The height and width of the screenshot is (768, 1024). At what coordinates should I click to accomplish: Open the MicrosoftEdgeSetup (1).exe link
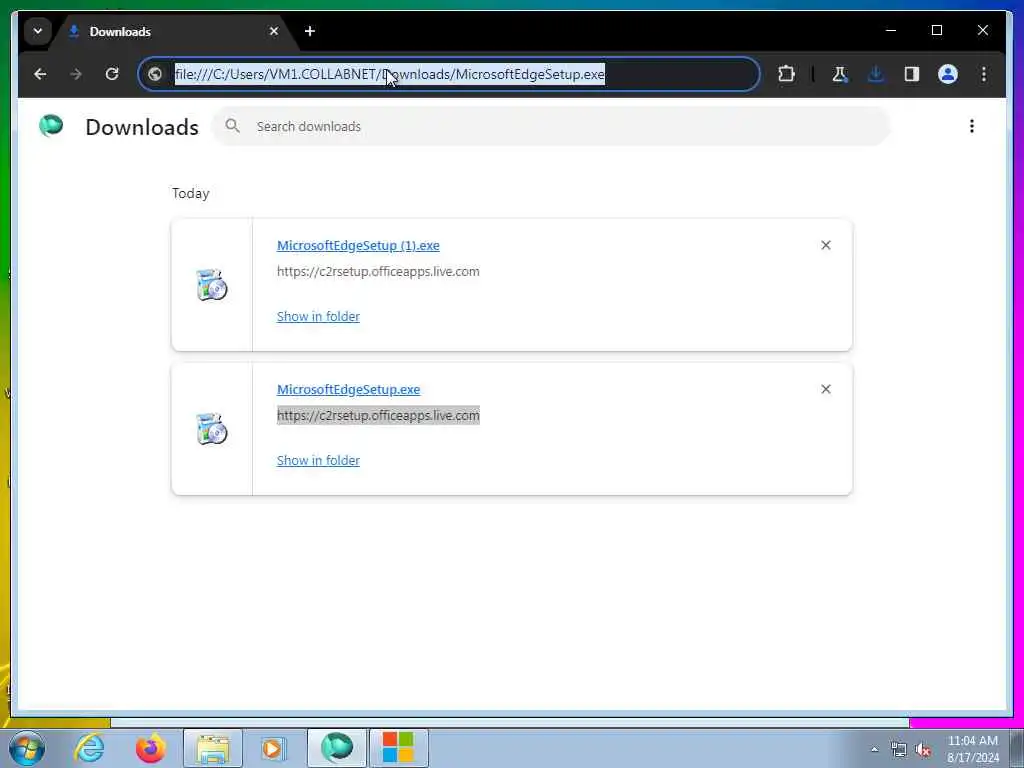coord(358,246)
